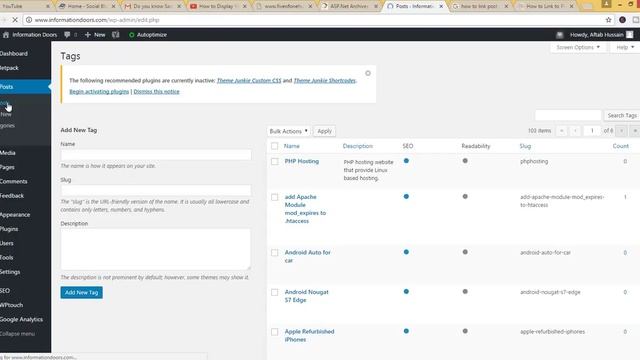This screenshot has height=360, width=640.
Task: Click the Add New Tag button
Action: [82, 292]
